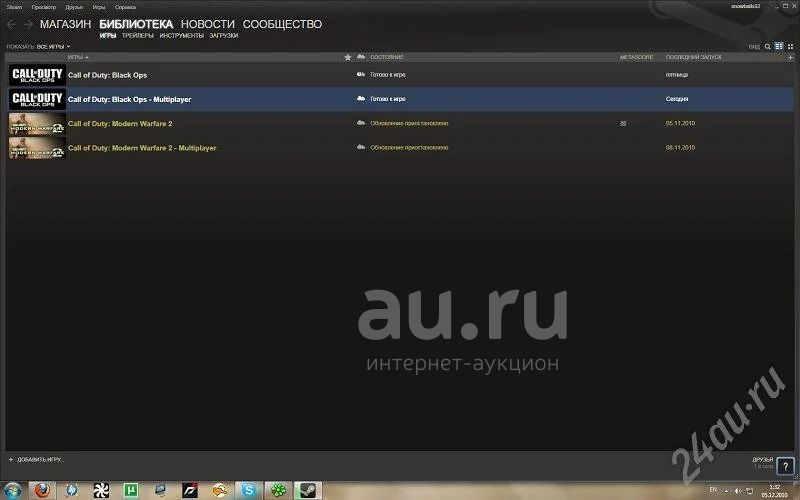The image size is (800, 500).
Task: Click EN language indicator in tray
Action: tap(713, 490)
